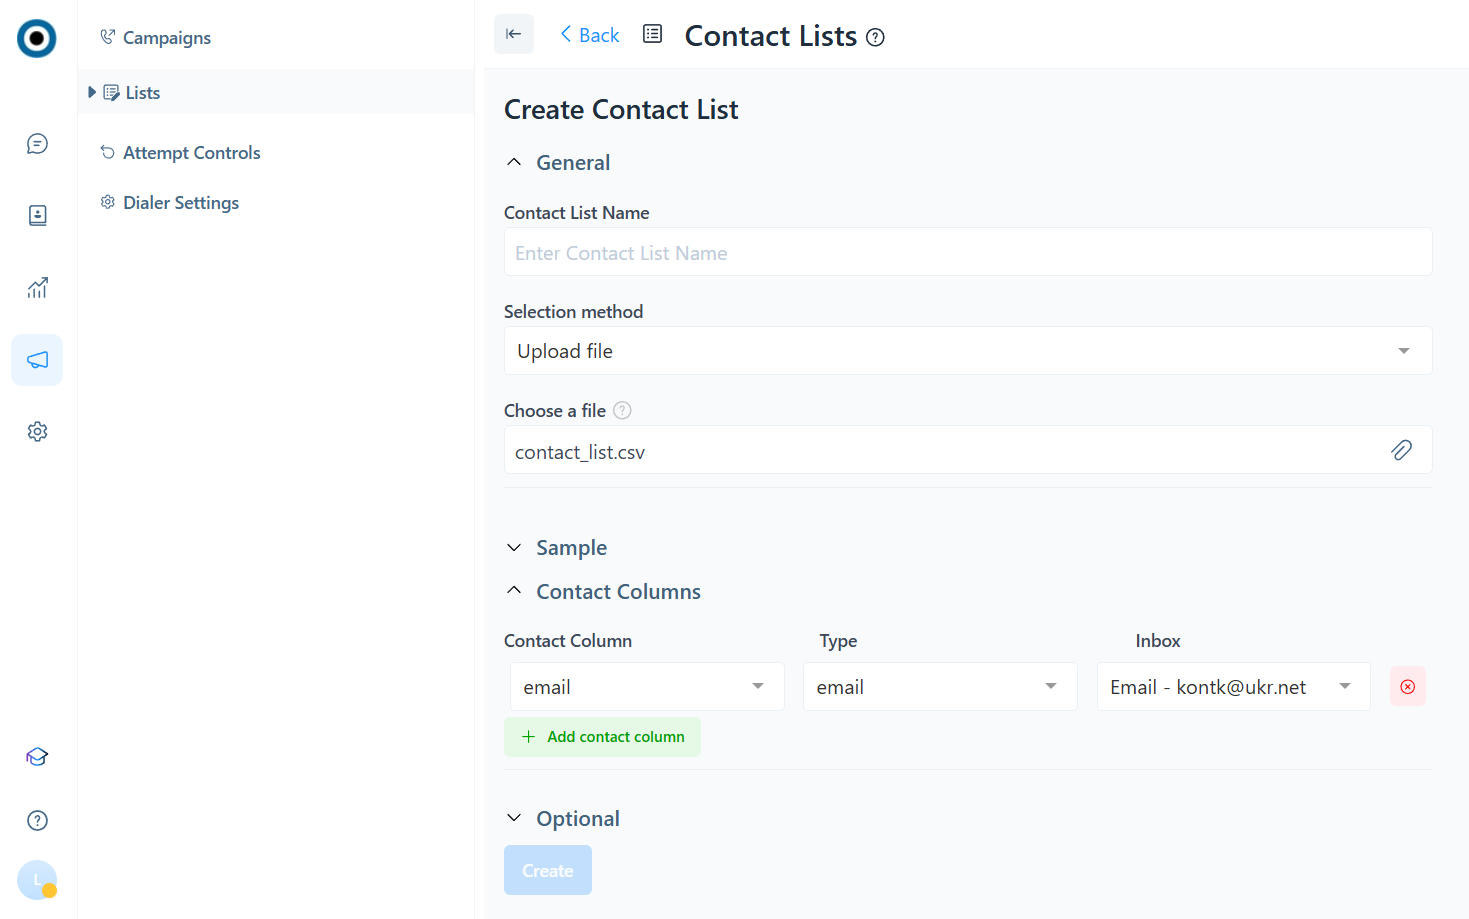
Task: Open Dialer Settings menu item
Action: coord(180,203)
